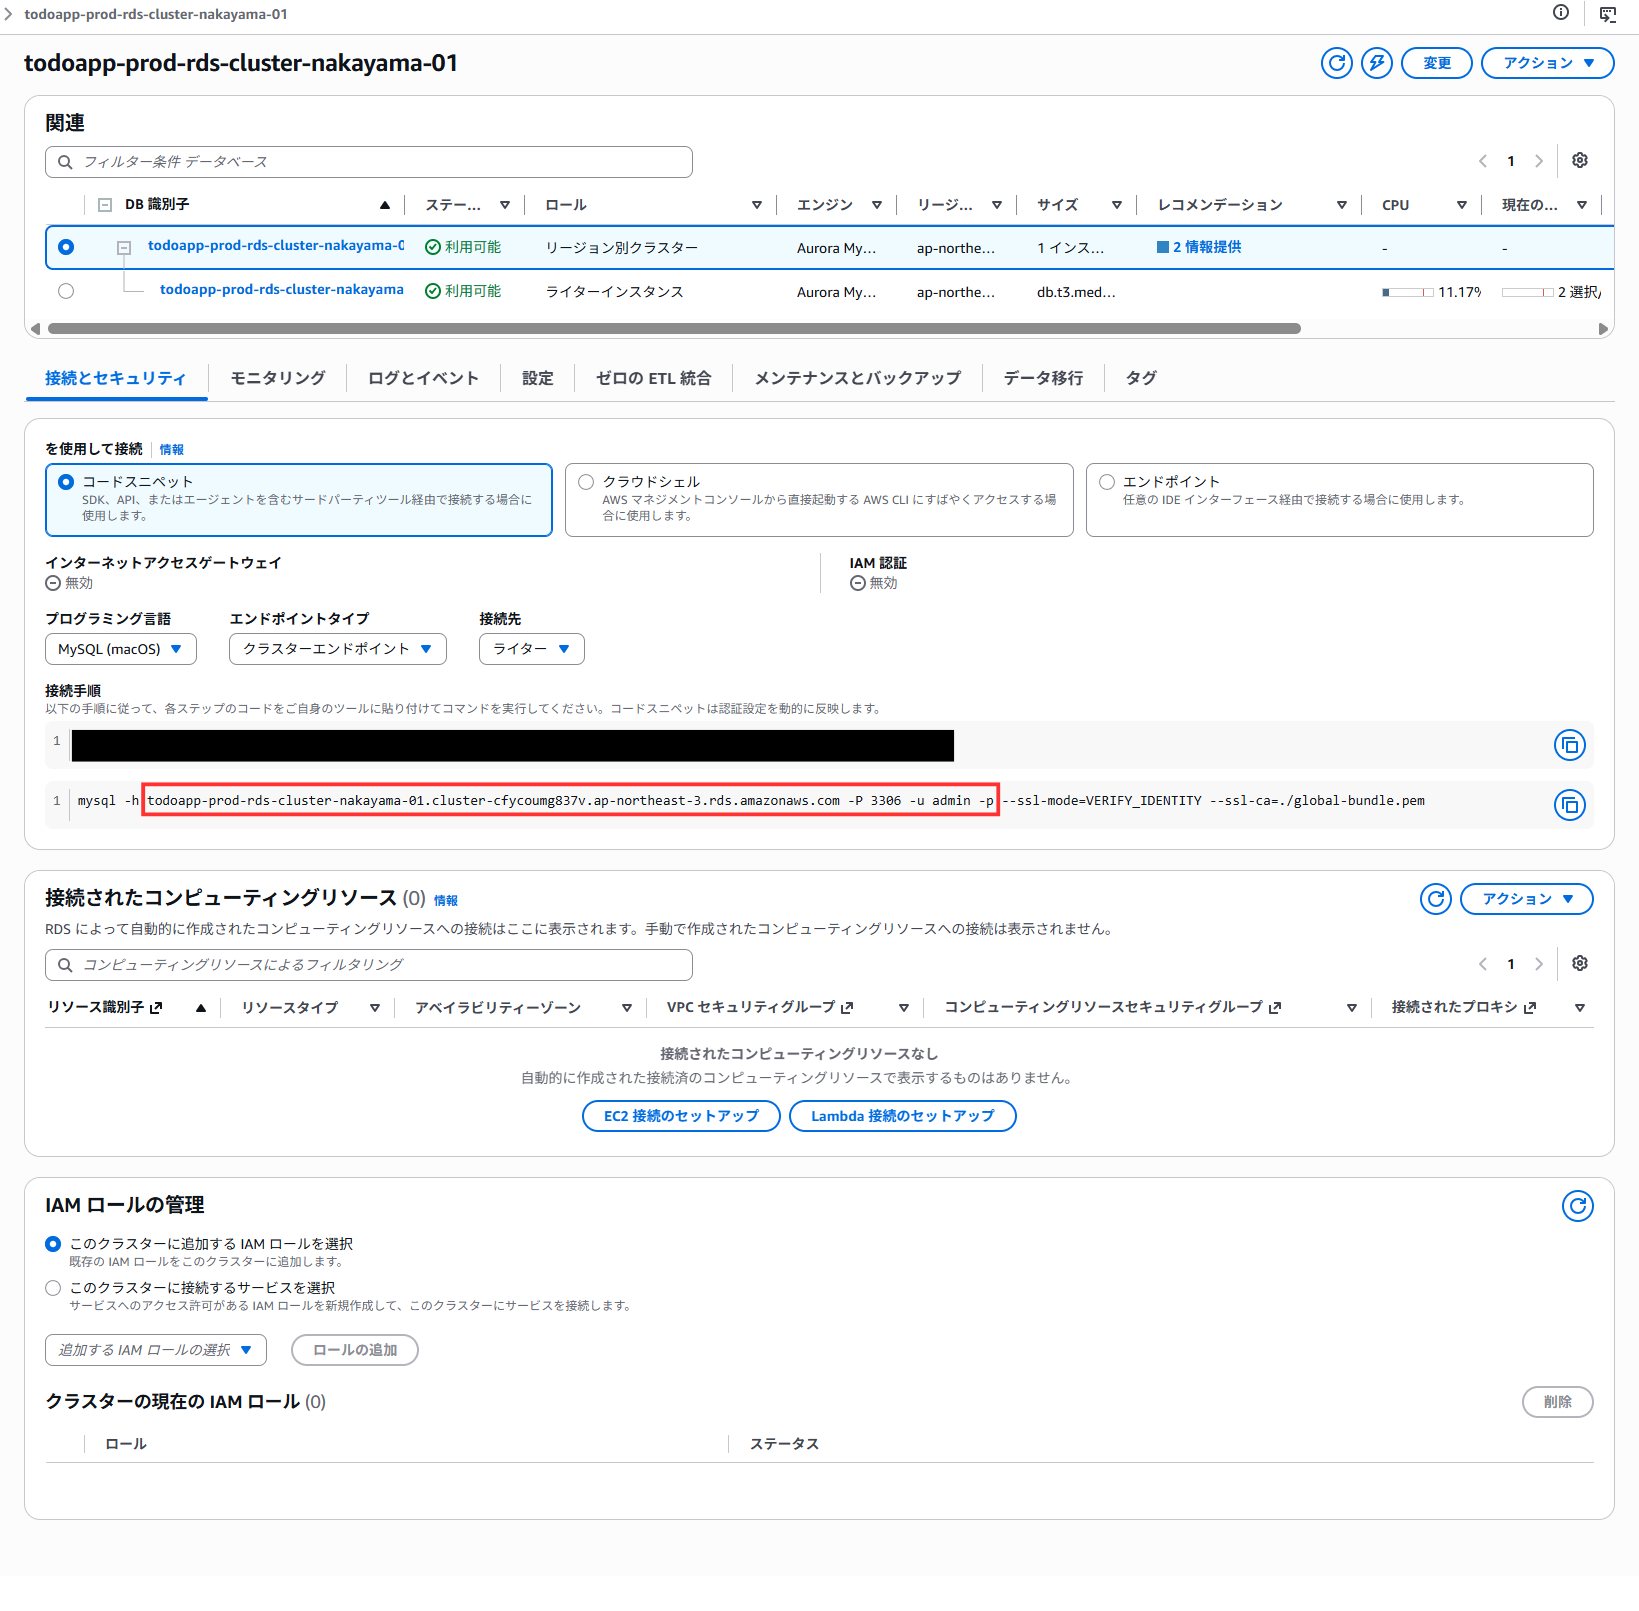The height and width of the screenshot is (1611, 1639).
Task: Refresh the cluster page with the top refresh icon
Action: 1336,63
